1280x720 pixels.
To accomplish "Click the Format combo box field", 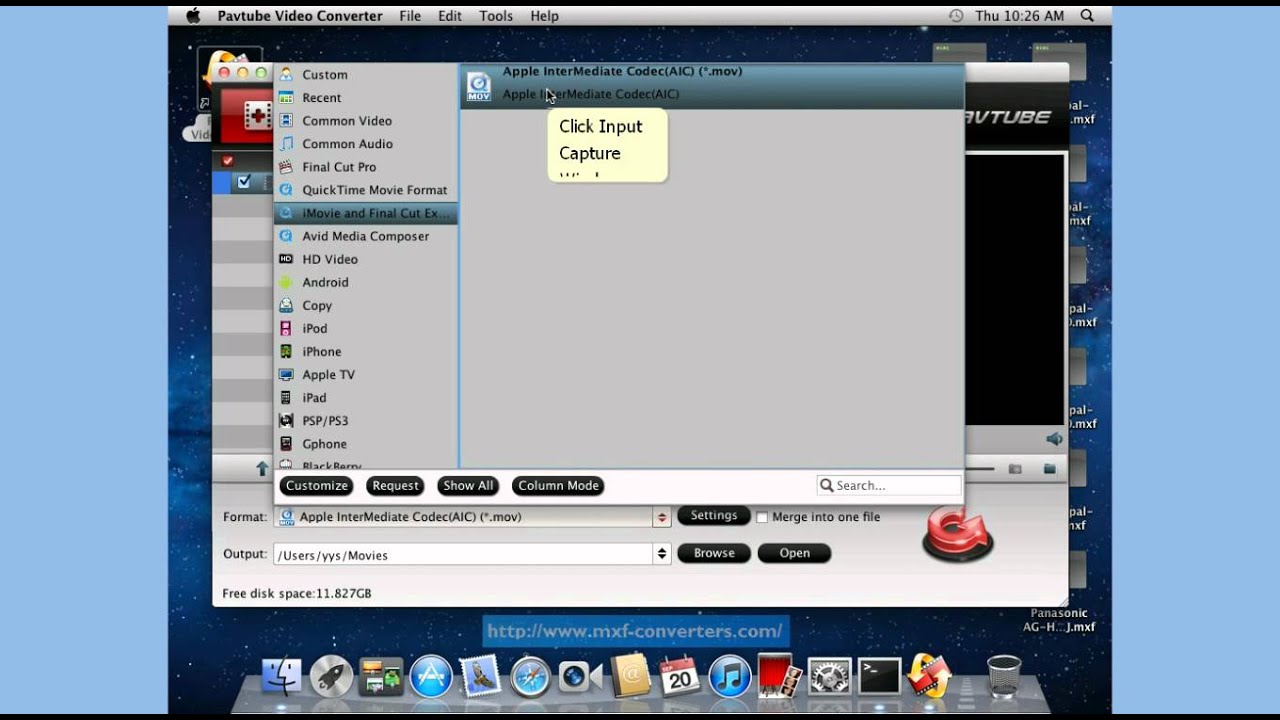I will point(464,517).
